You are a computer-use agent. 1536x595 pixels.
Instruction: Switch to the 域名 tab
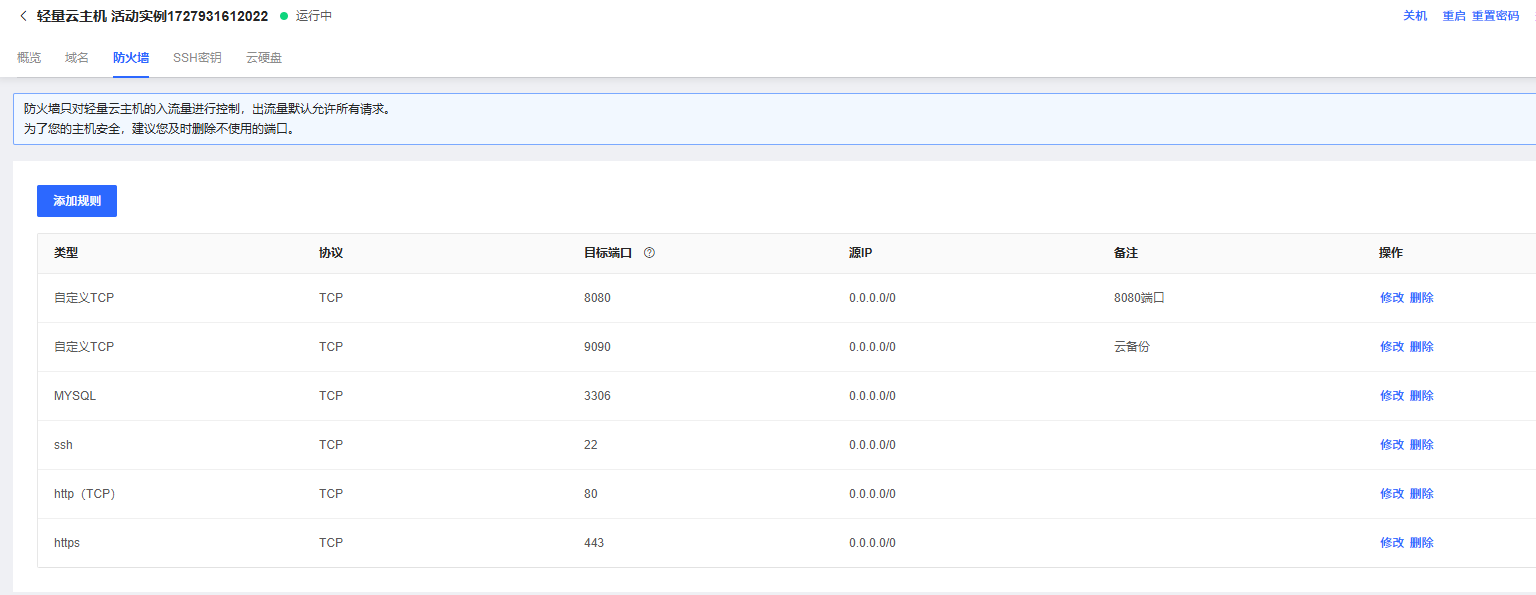77,58
